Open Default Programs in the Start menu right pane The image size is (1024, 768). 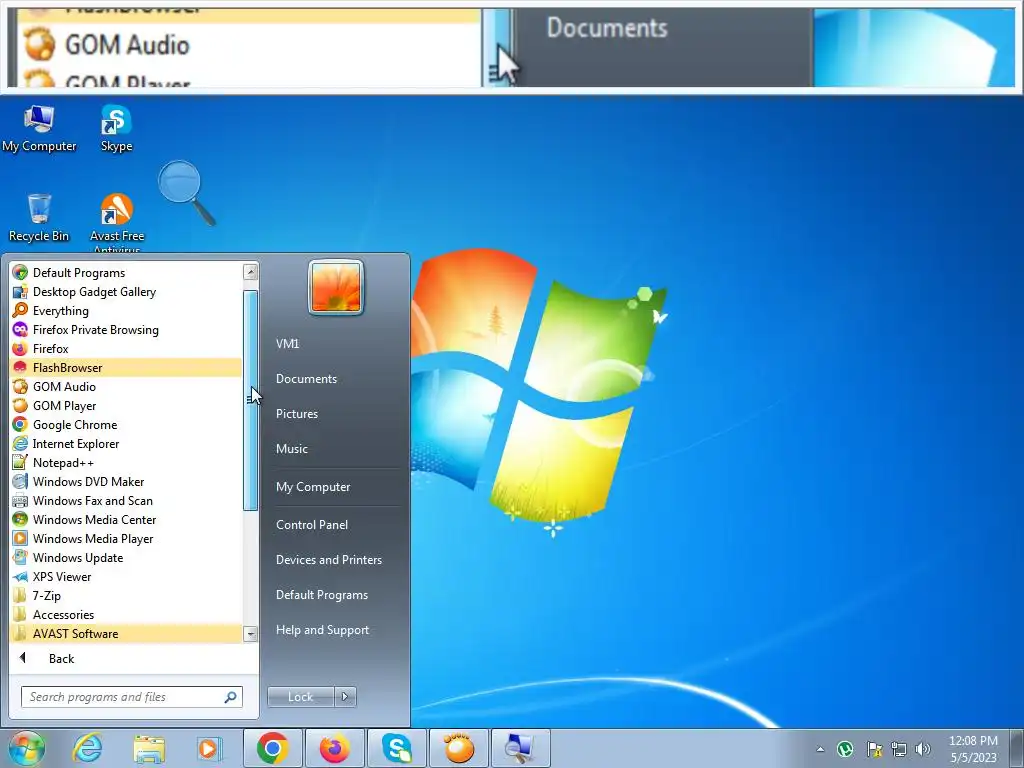pos(322,595)
